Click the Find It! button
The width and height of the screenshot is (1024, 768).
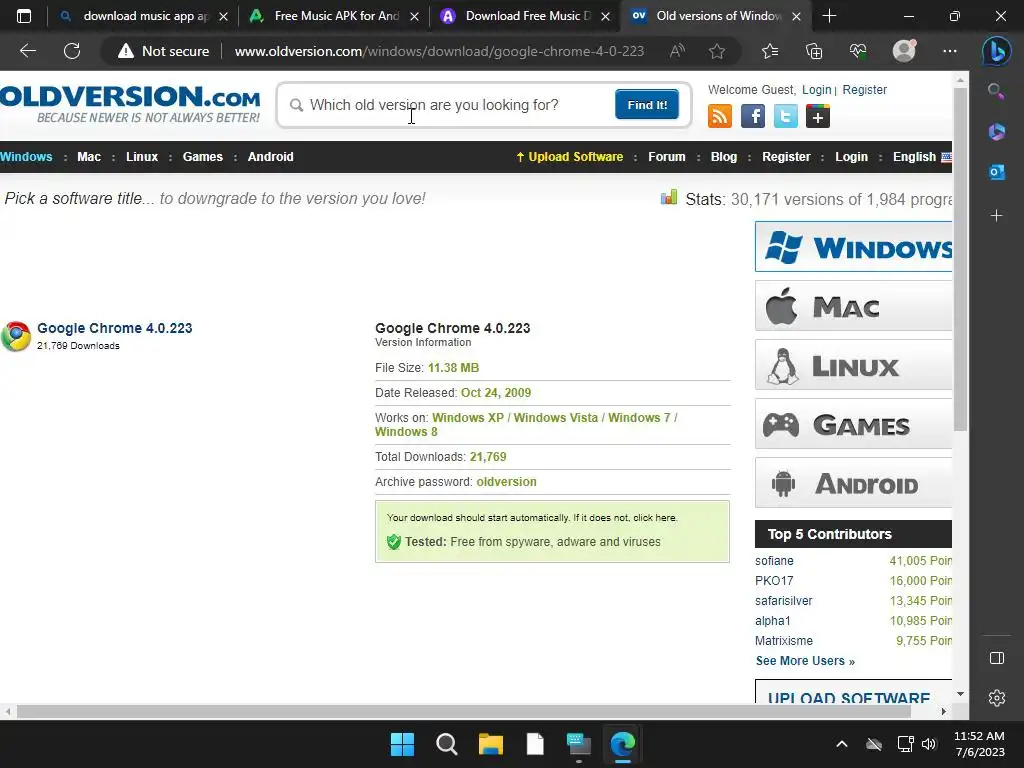[x=647, y=104]
